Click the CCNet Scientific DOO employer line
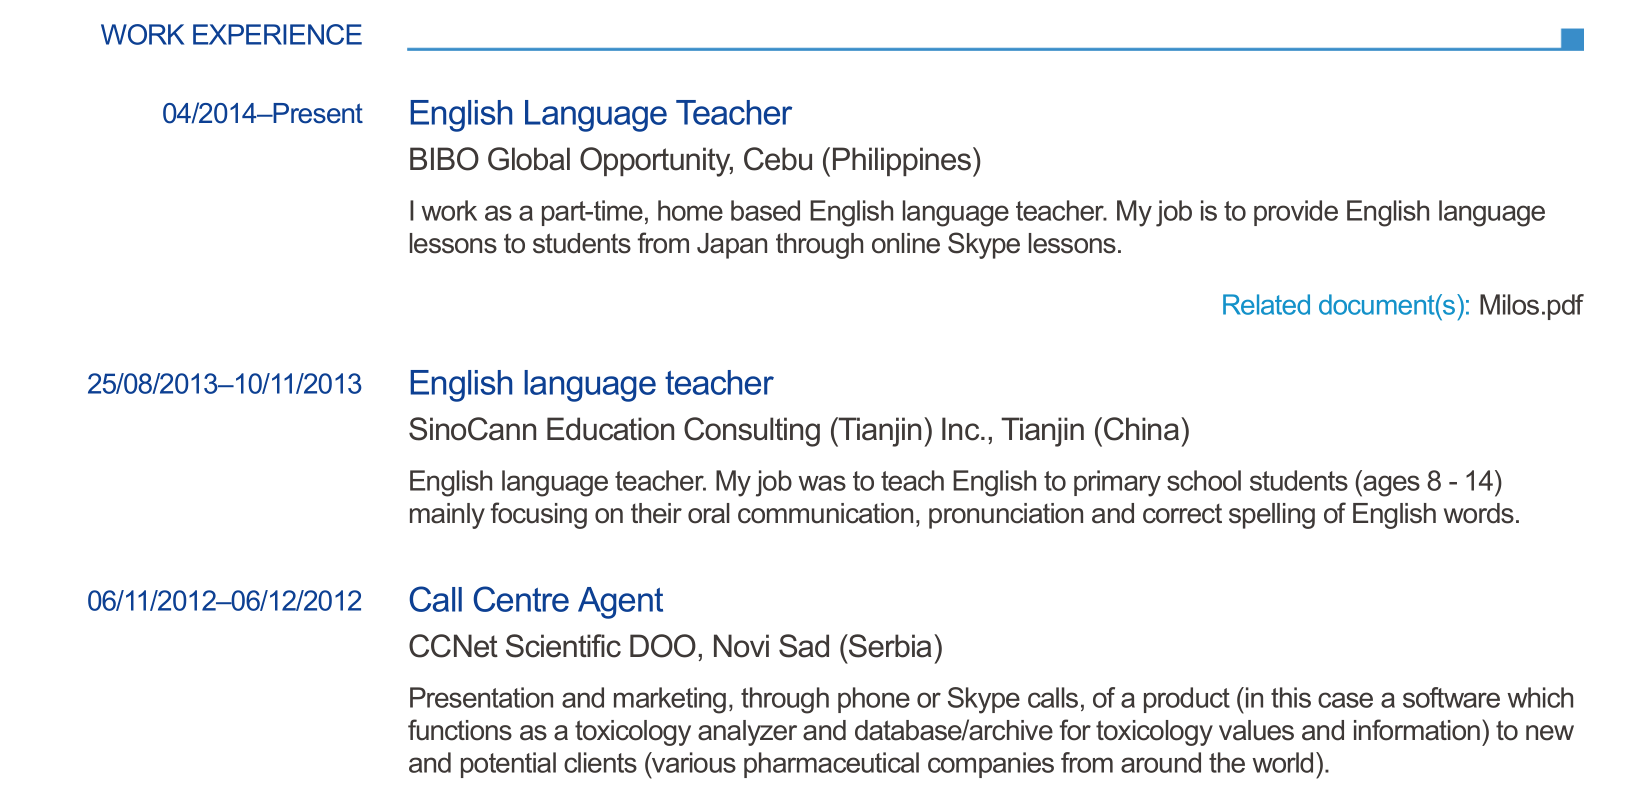The height and width of the screenshot is (811, 1630). tap(675, 647)
